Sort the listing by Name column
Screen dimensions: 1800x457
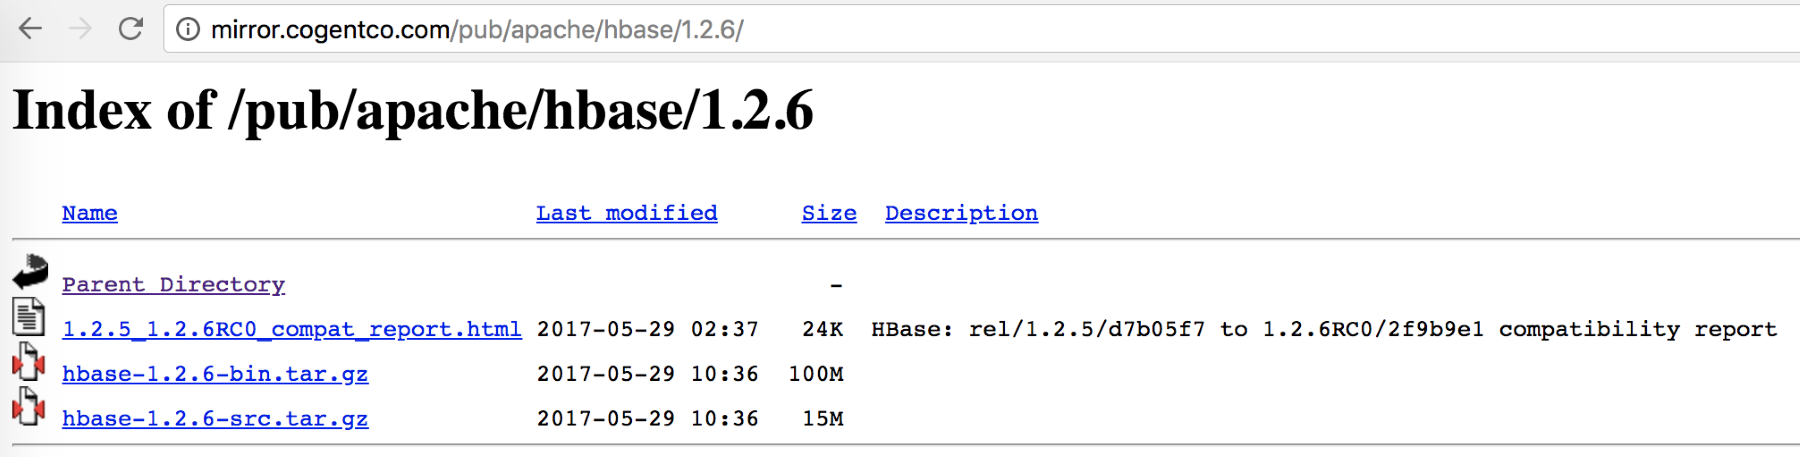[90, 213]
